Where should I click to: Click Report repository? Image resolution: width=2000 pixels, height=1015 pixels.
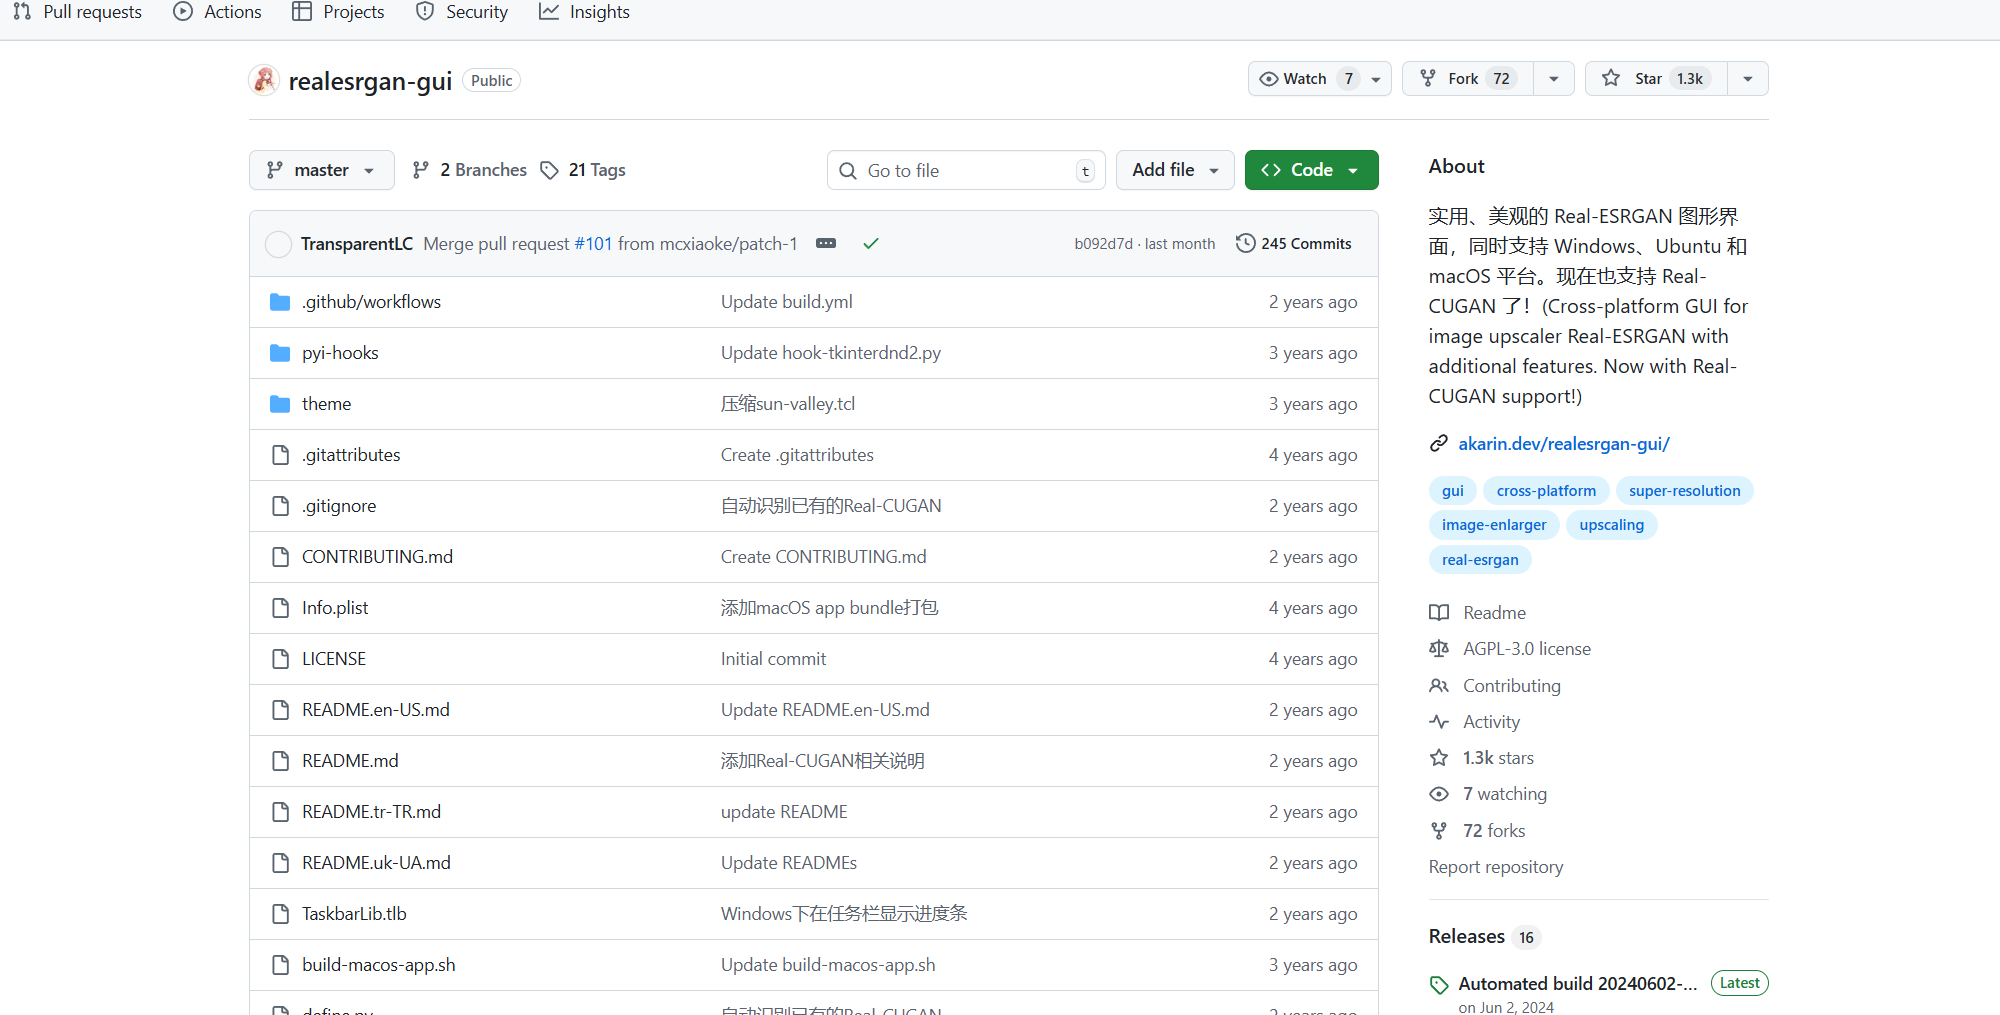coord(1496,867)
